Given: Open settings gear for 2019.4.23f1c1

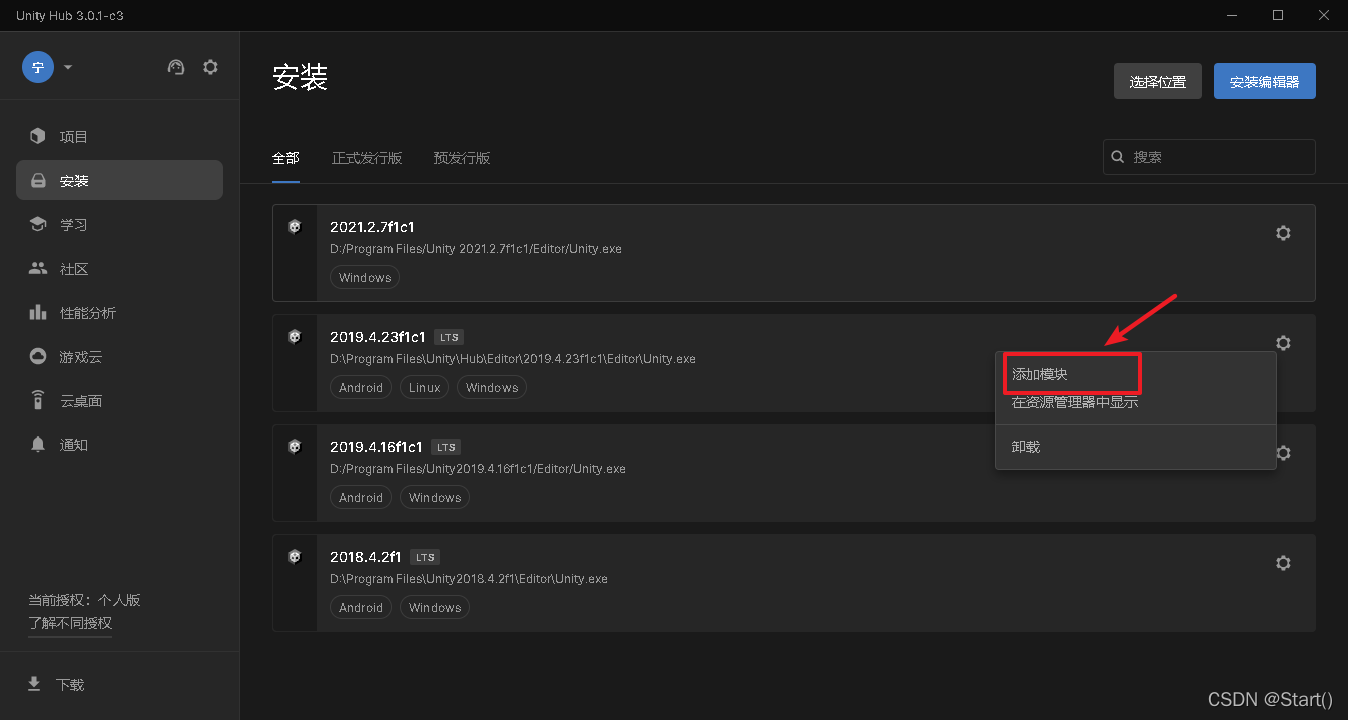Looking at the screenshot, I should pyautogui.click(x=1283, y=343).
